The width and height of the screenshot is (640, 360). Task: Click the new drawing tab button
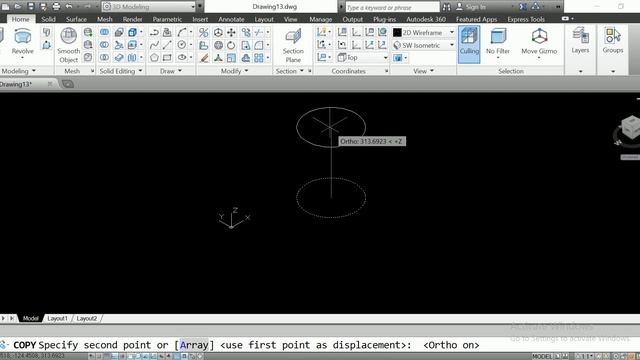68,84
